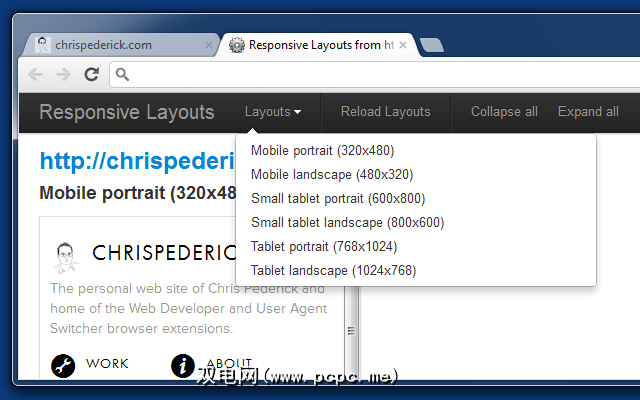Image resolution: width=640 pixels, height=400 pixels.
Task: Click Reload Layouts in the navbar
Action: tap(386, 111)
